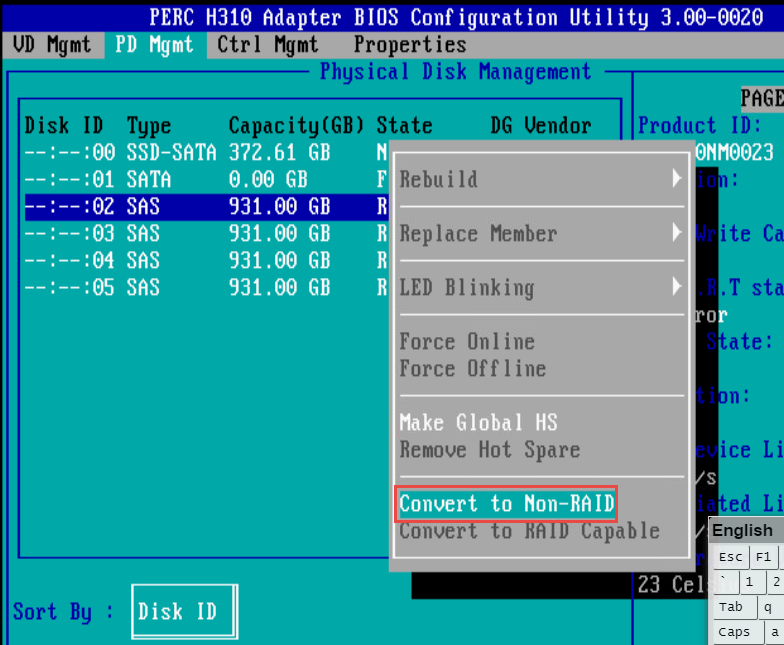The height and width of the screenshot is (645, 784).
Task: Select disk 04 SAS row
Action: coord(206,260)
